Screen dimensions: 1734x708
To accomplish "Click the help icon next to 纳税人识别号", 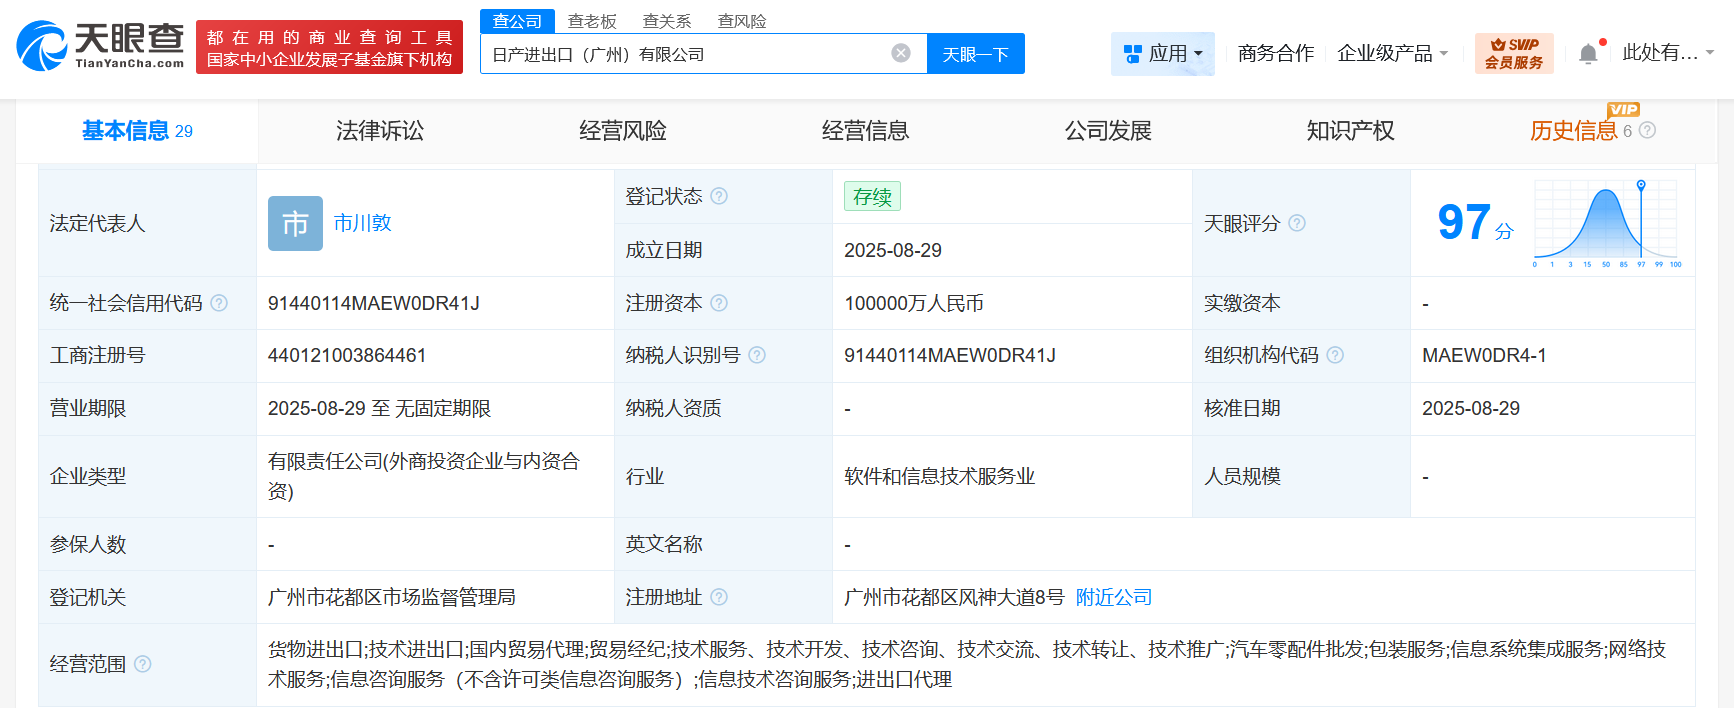I will (x=757, y=355).
